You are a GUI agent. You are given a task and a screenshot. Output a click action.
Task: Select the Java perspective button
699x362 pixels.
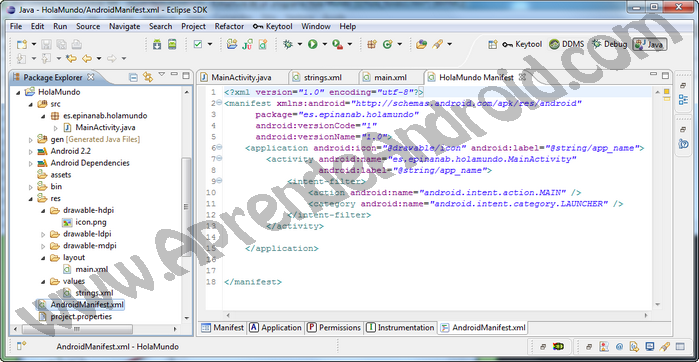[650, 44]
